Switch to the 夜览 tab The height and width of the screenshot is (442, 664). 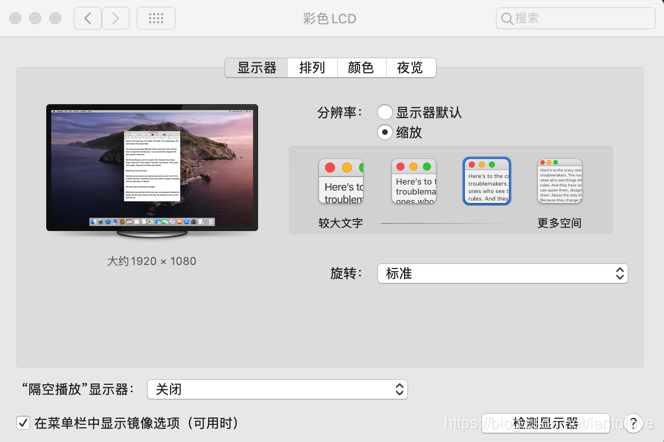(410, 68)
